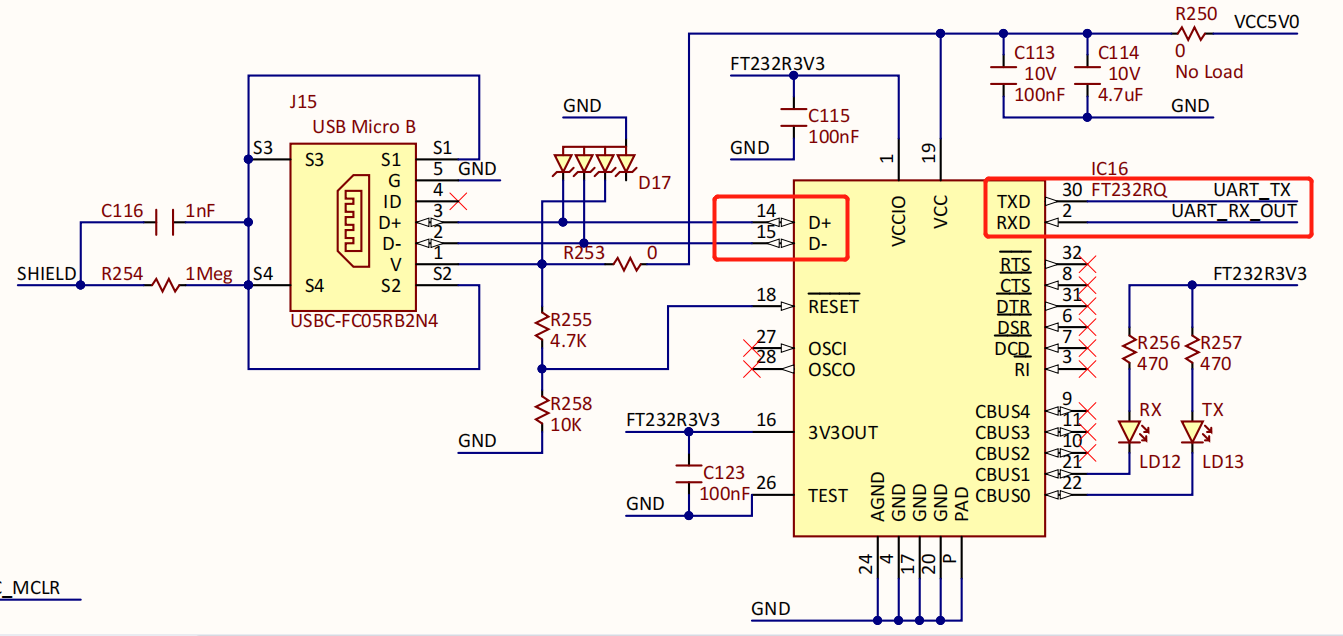Click the DCD pin name
1343x636 pixels.
(1013, 348)
